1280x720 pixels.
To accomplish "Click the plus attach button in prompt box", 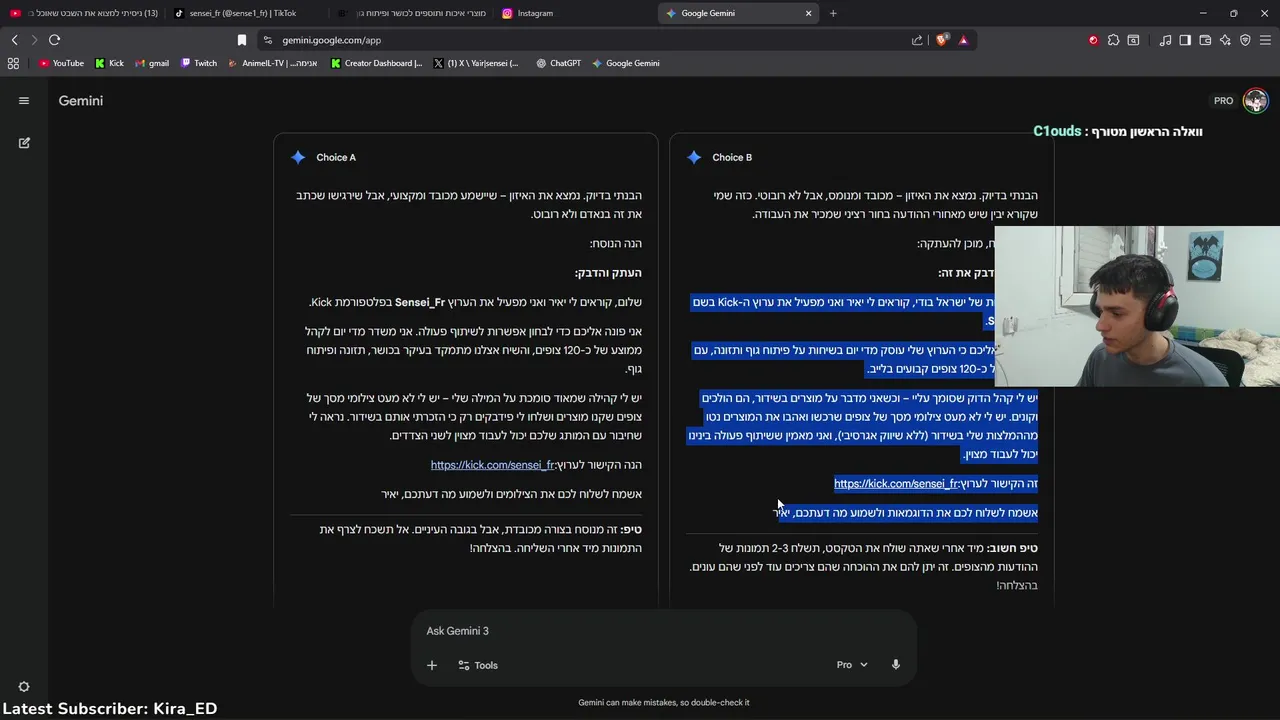I will point(432,665).
